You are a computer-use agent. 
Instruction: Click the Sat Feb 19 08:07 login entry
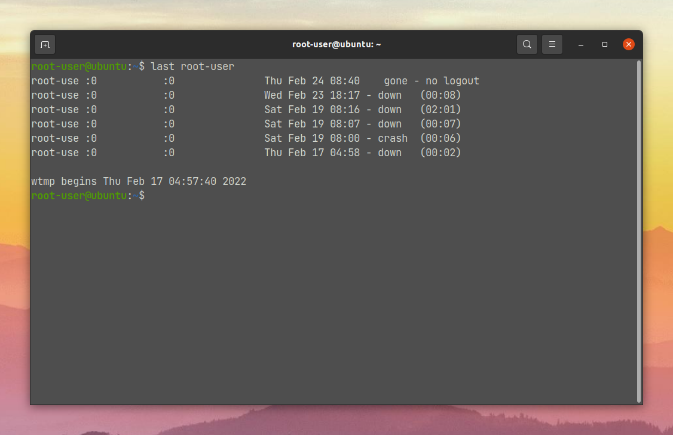(246, 124)
